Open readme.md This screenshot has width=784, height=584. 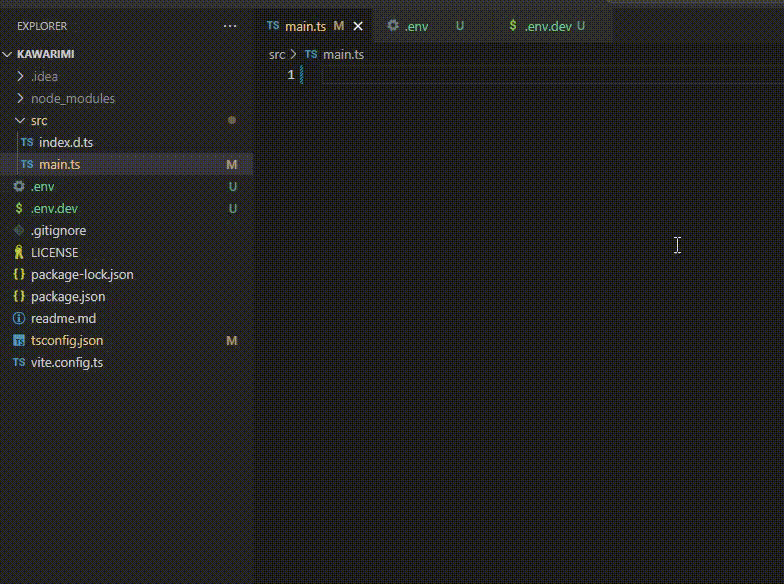[126, 318]
